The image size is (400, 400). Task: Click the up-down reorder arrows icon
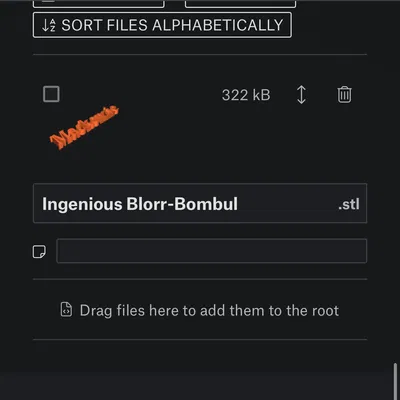[301, 95]
